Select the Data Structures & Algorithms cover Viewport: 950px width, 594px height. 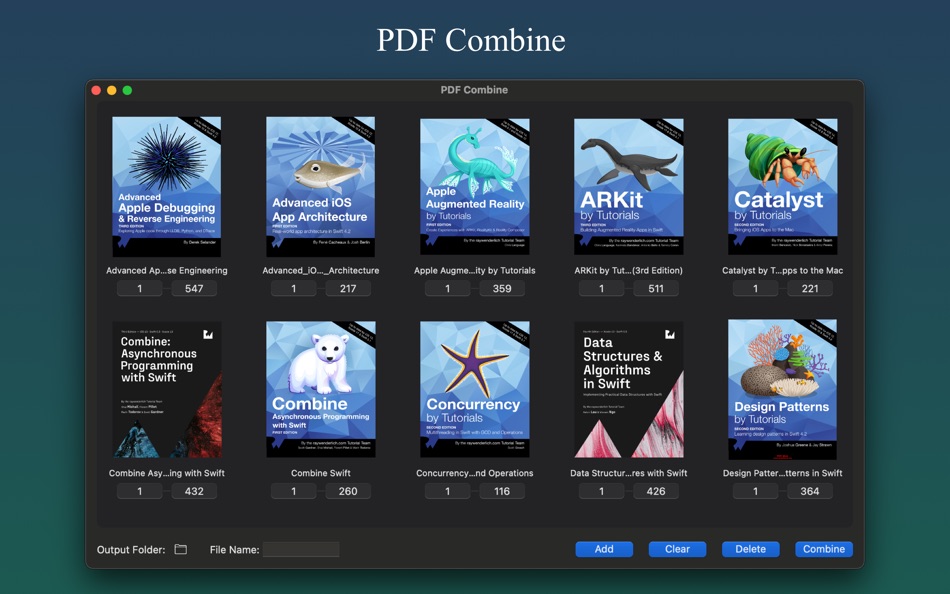(628, 390)
